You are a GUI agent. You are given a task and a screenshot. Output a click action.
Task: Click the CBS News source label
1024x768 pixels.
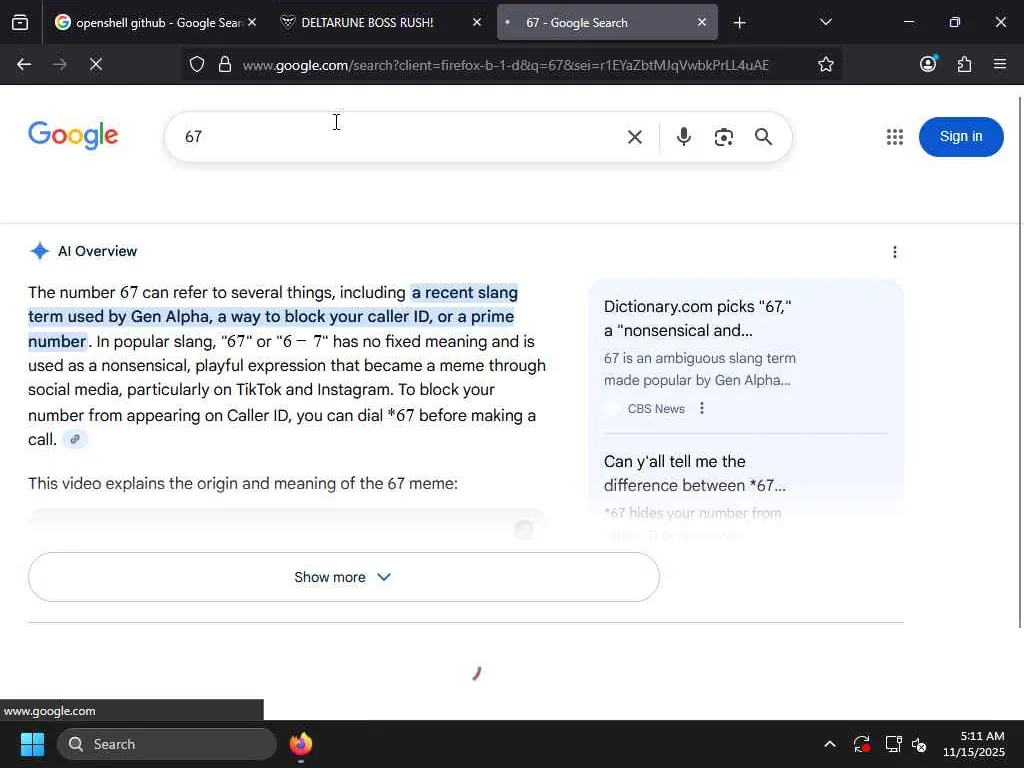656,409
